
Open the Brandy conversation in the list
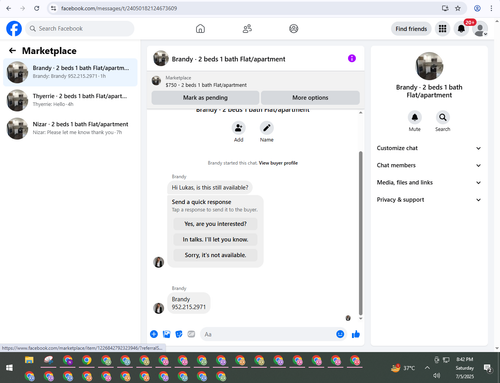point(70,72)
